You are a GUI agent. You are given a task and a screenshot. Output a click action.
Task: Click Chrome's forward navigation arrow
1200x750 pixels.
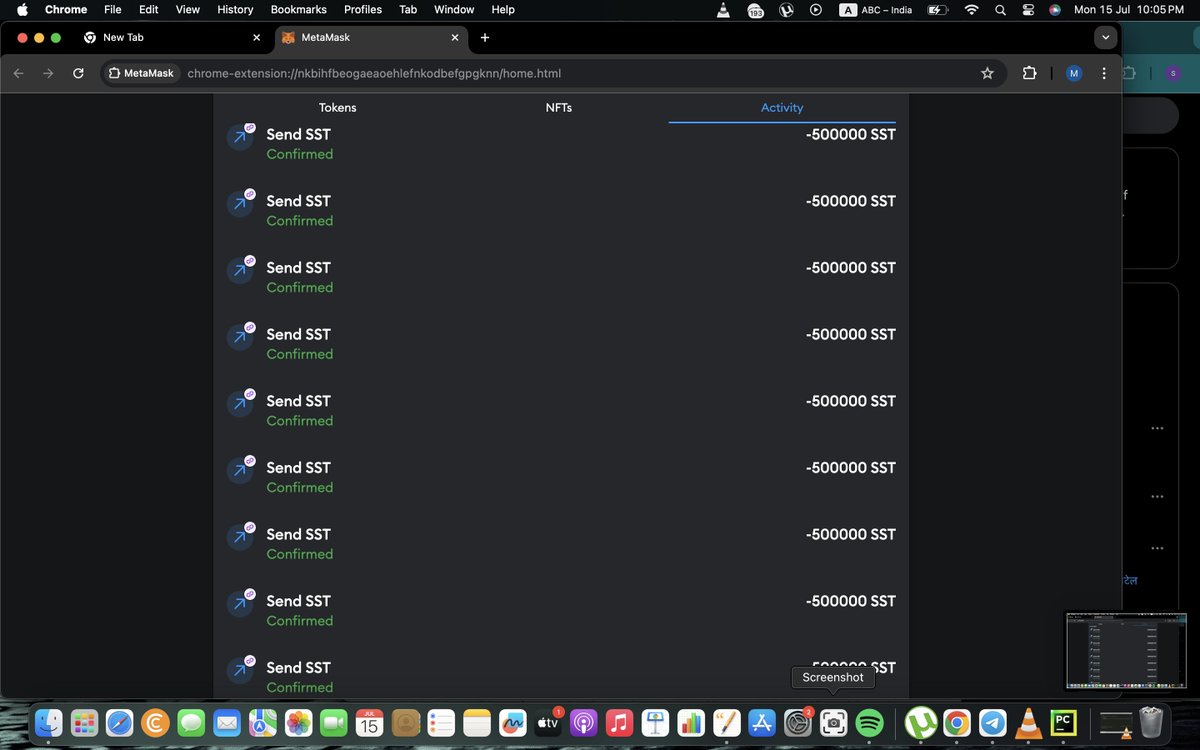(x=48, y=73)
